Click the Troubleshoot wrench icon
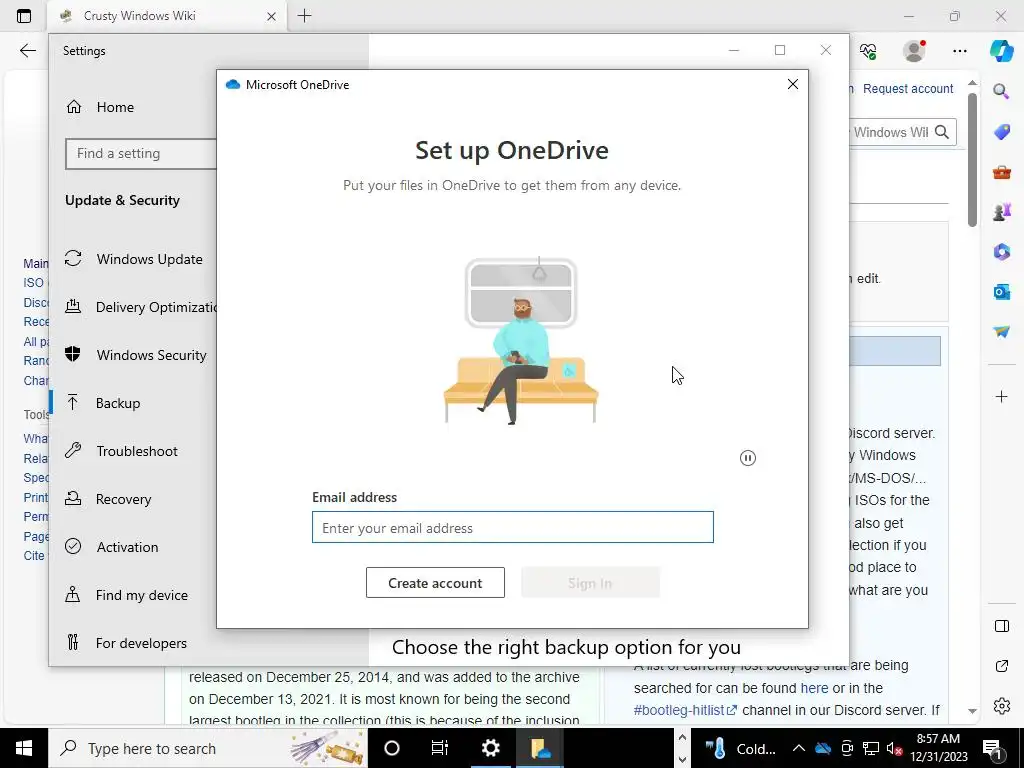 point(73,451)
